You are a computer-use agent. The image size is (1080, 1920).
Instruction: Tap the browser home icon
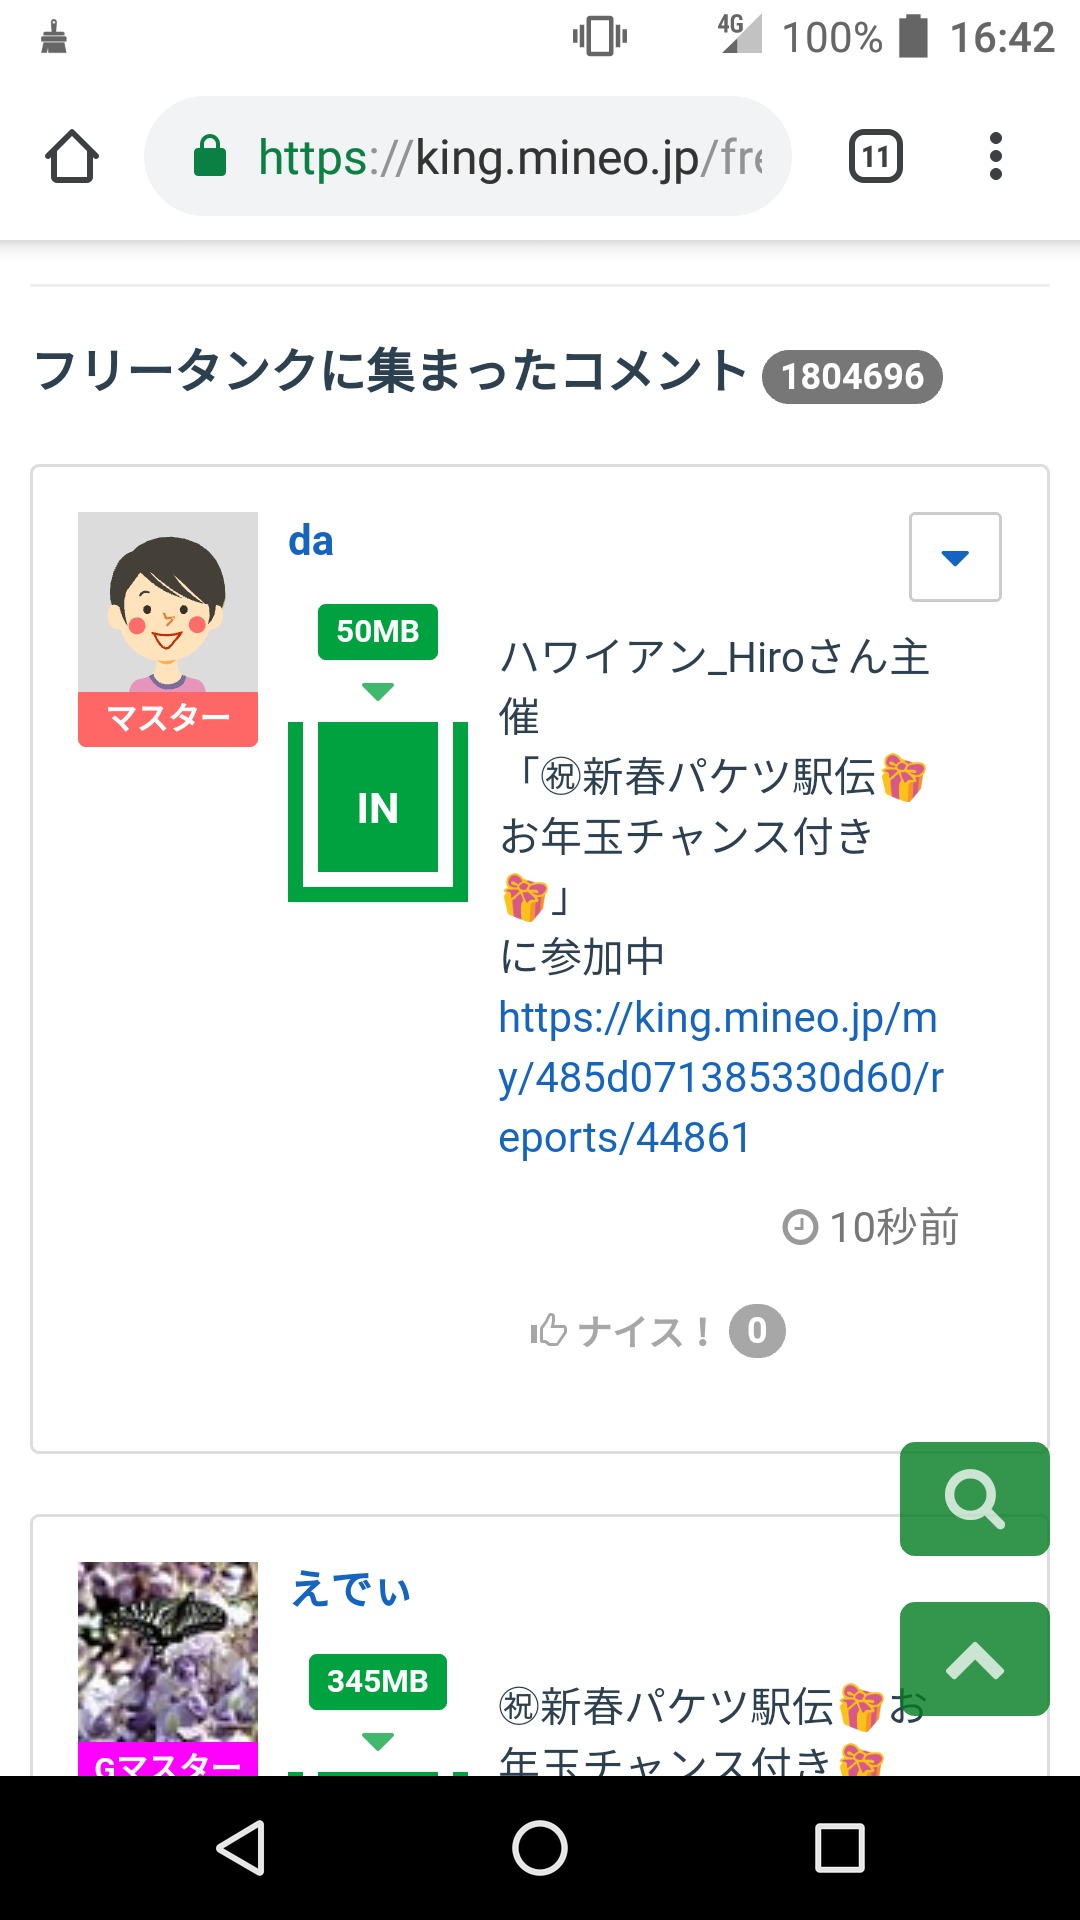point(72,157)
